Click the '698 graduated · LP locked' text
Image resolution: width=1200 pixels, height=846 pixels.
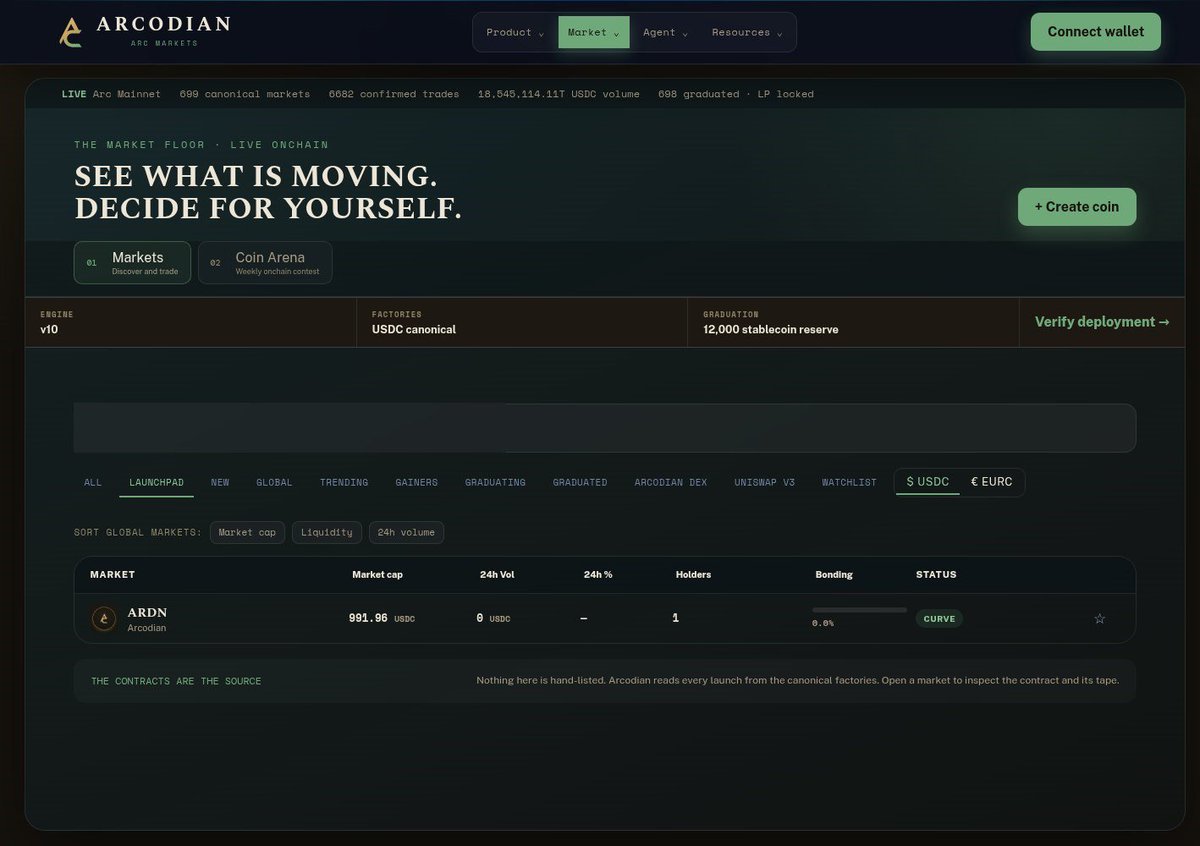tap(736, 94)
